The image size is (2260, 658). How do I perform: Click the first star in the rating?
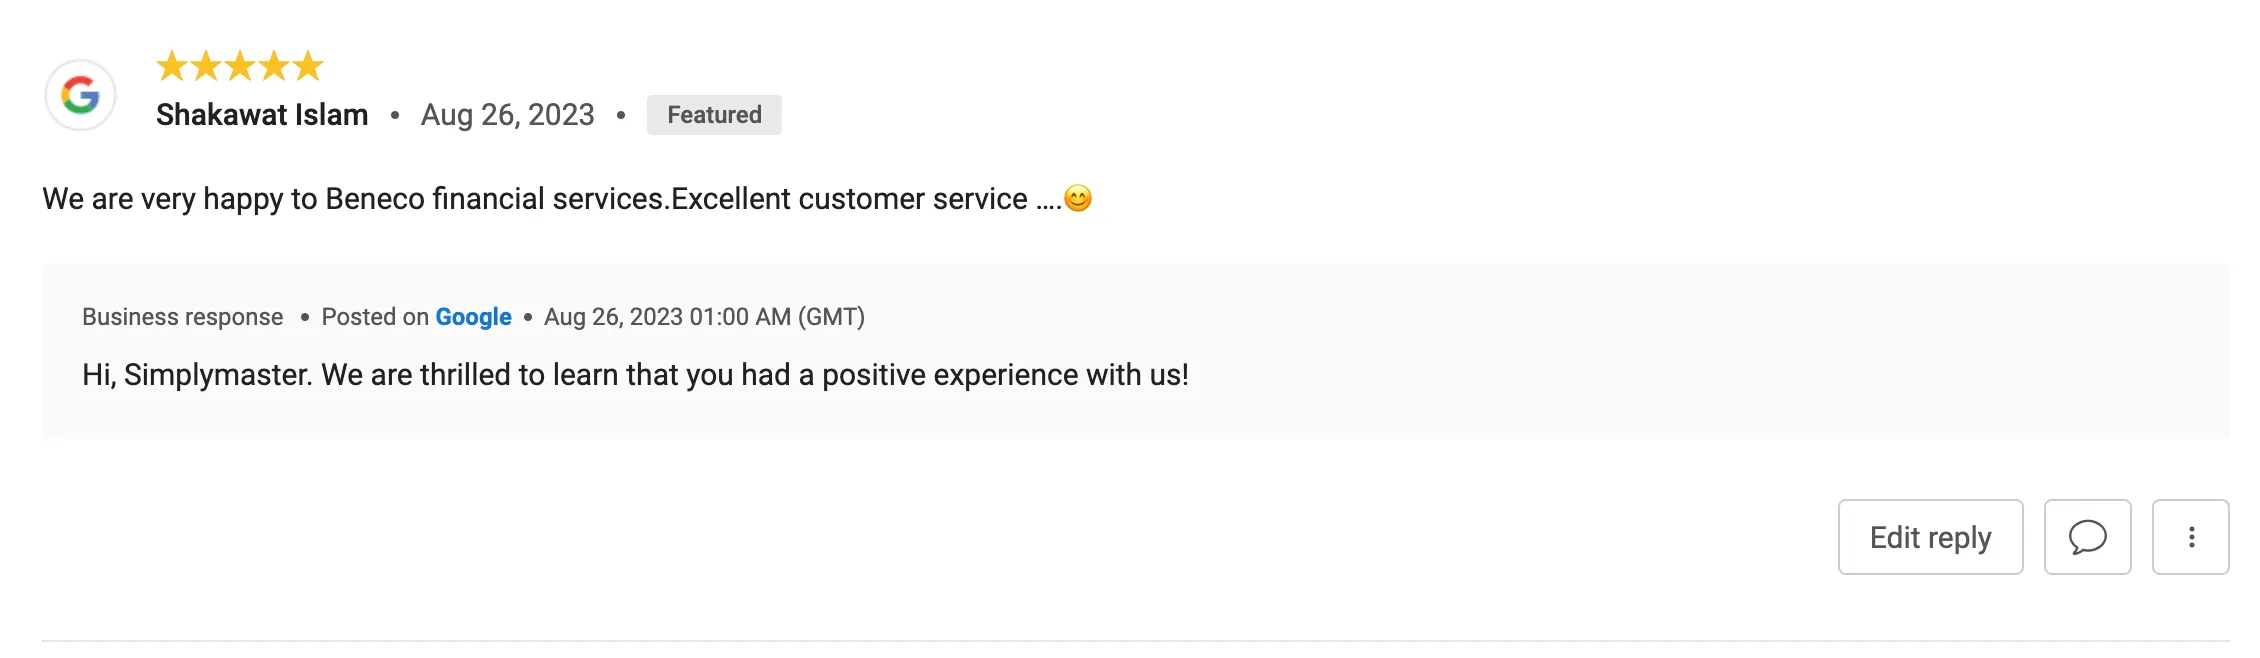(x=172, y=66)
